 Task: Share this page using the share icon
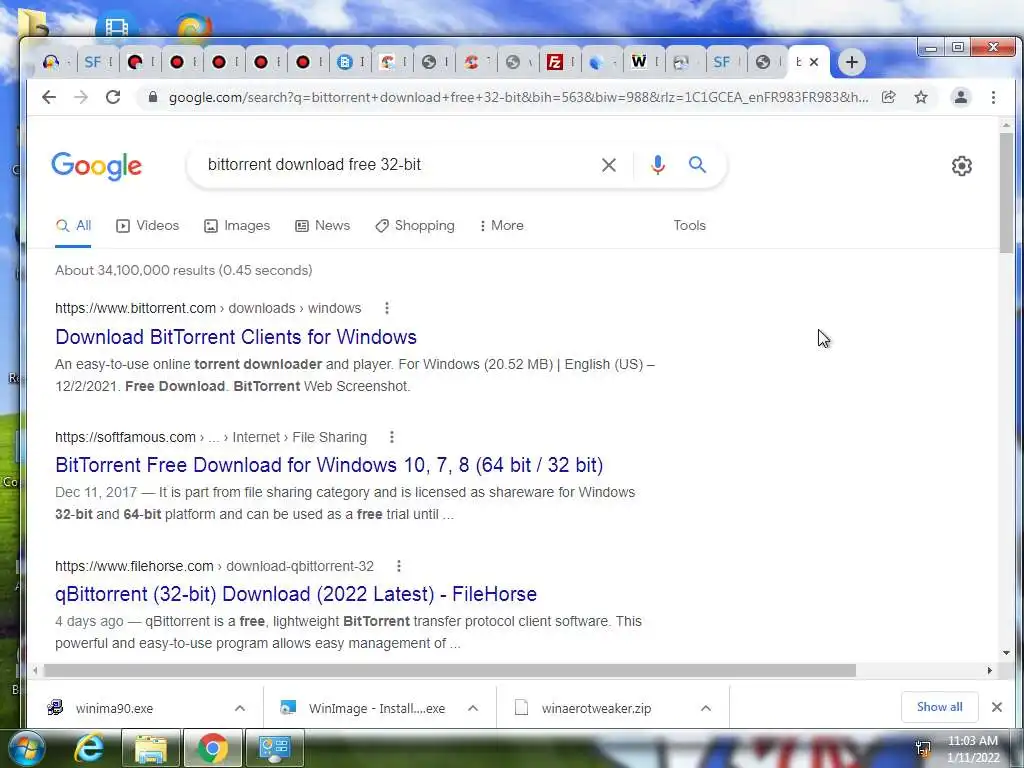pos(888,97)
